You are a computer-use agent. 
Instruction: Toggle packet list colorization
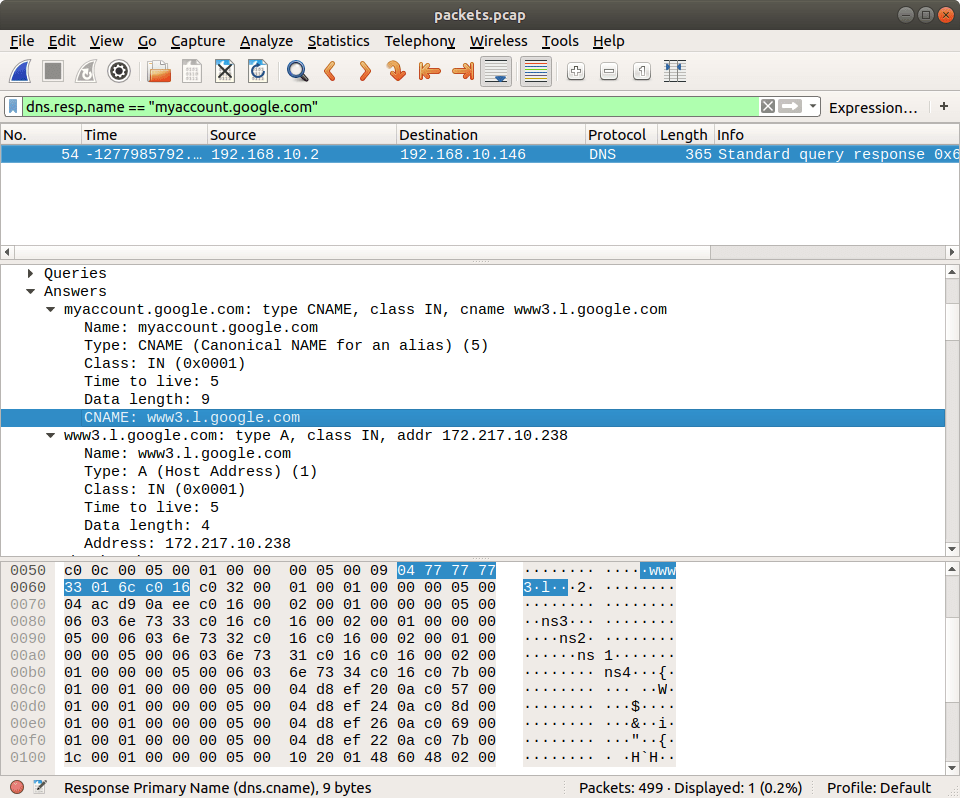point(536,71)
